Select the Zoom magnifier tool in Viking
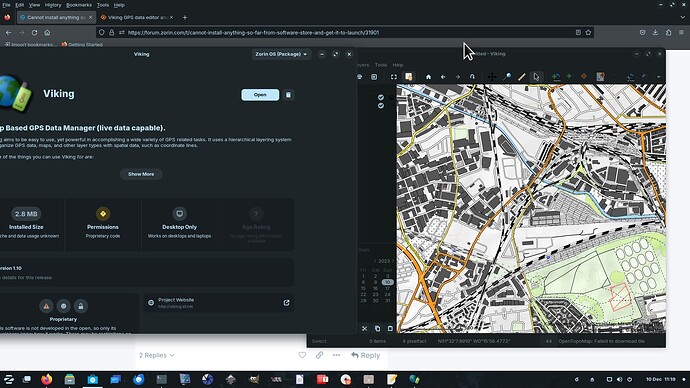 pos(507,77)
